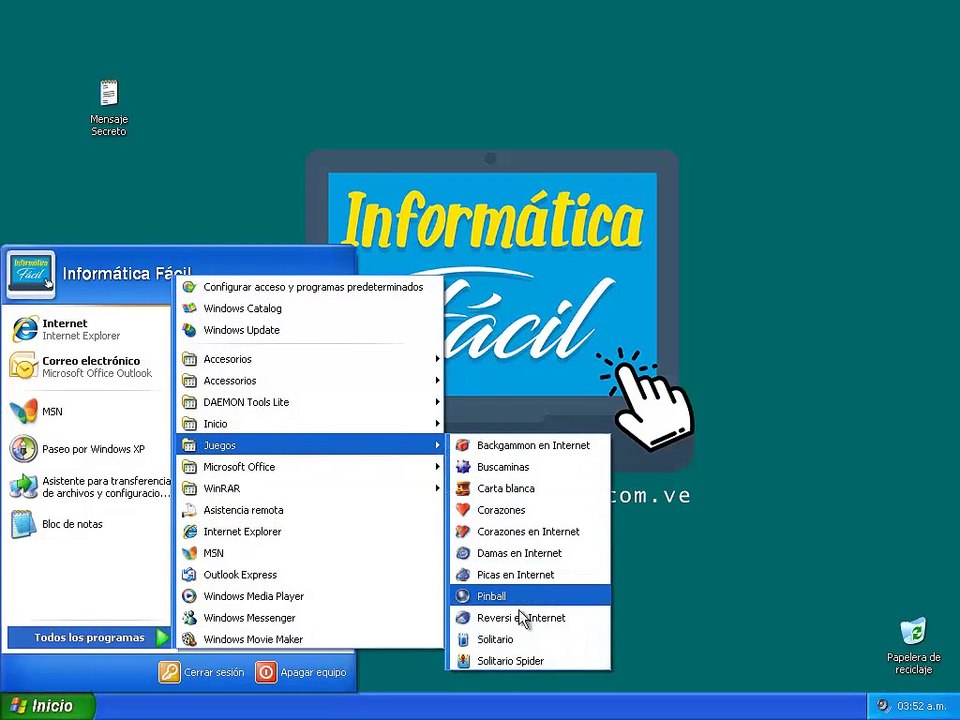Screen dimensions: 960x720
Task: Select Microsoft Office folder entry
Action: pos(310,467)
